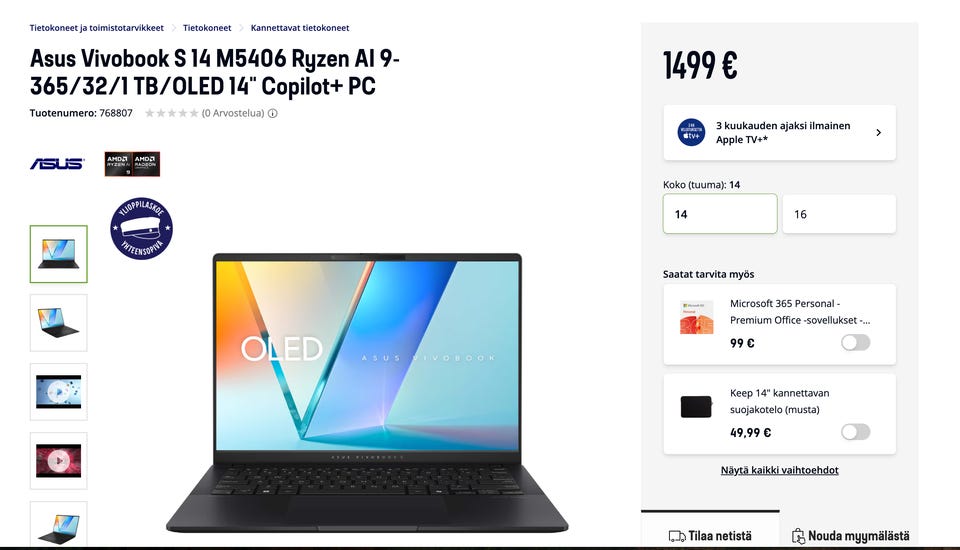Click the AMD Ryzen AI Radeon badge
Viewport: 960px width, 550px height.
click(x=132, y=164)
